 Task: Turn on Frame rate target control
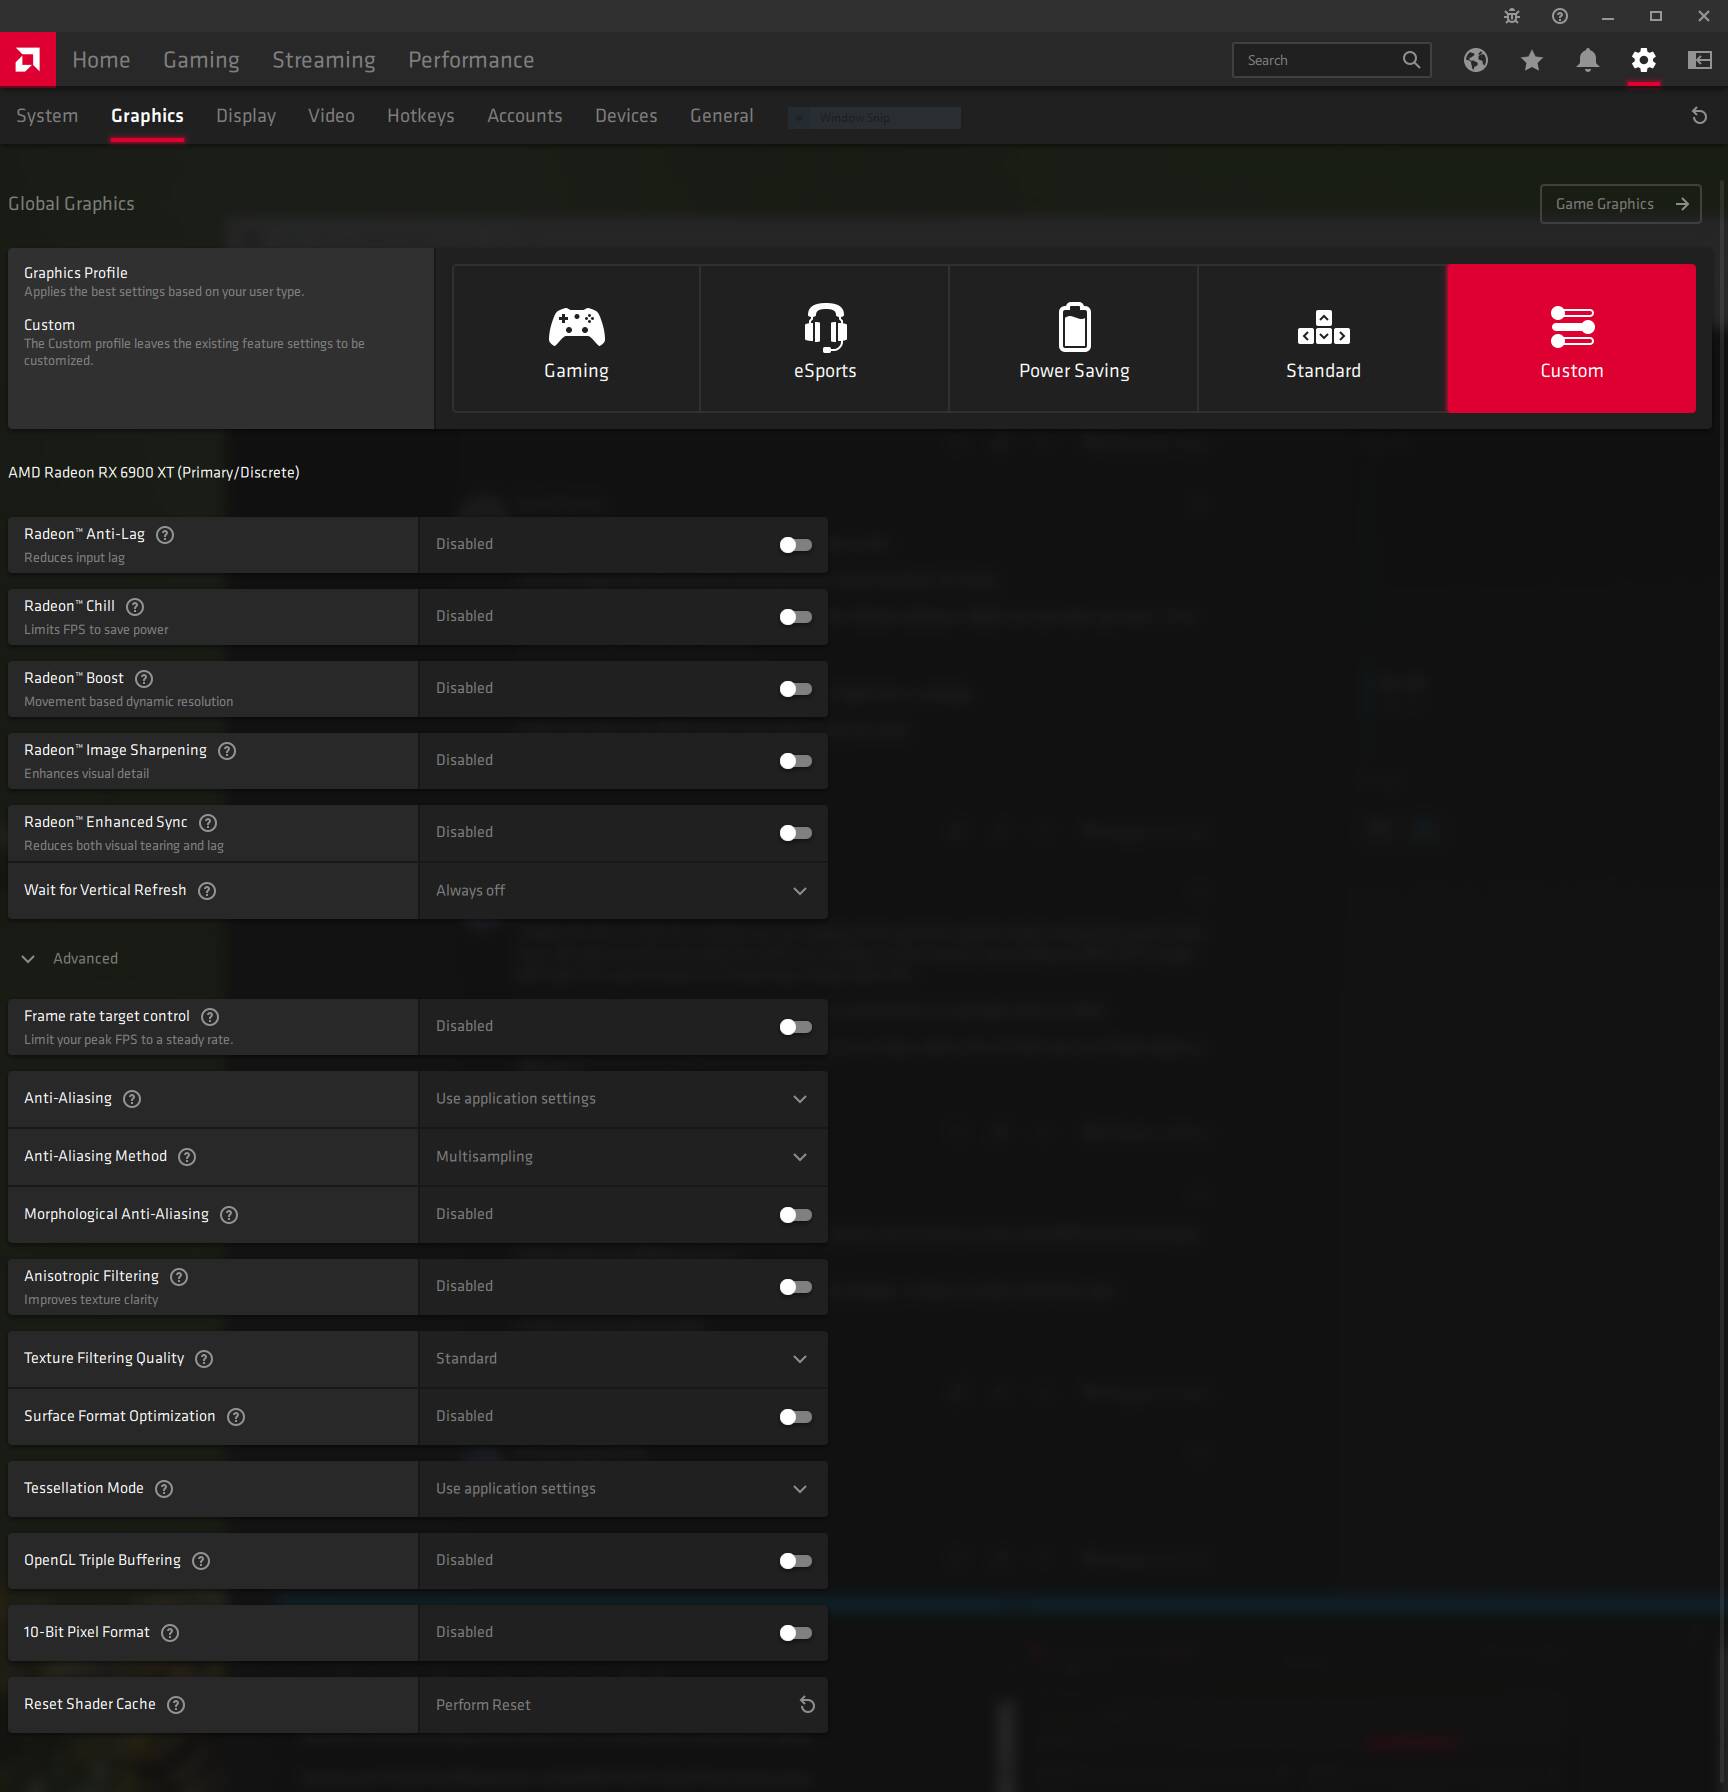[796, 1027]
